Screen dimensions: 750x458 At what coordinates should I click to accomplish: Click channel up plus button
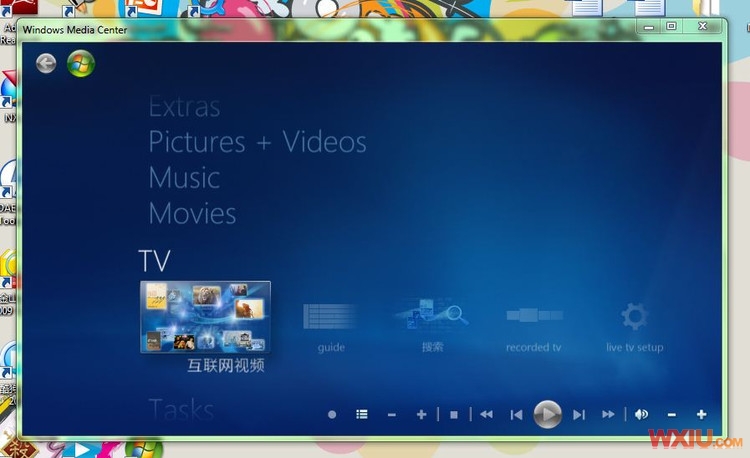[421, 414]
